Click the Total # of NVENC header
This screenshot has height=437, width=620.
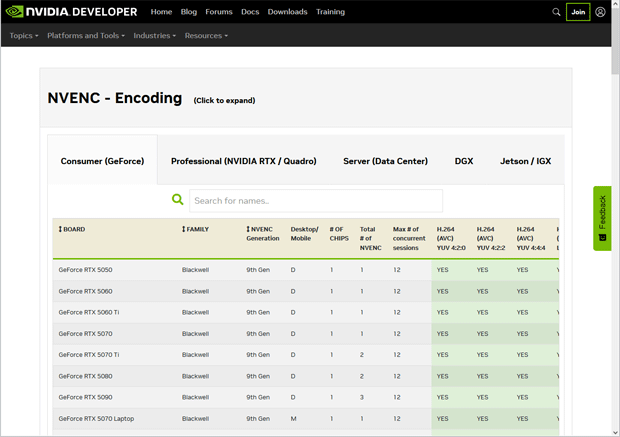370,238
